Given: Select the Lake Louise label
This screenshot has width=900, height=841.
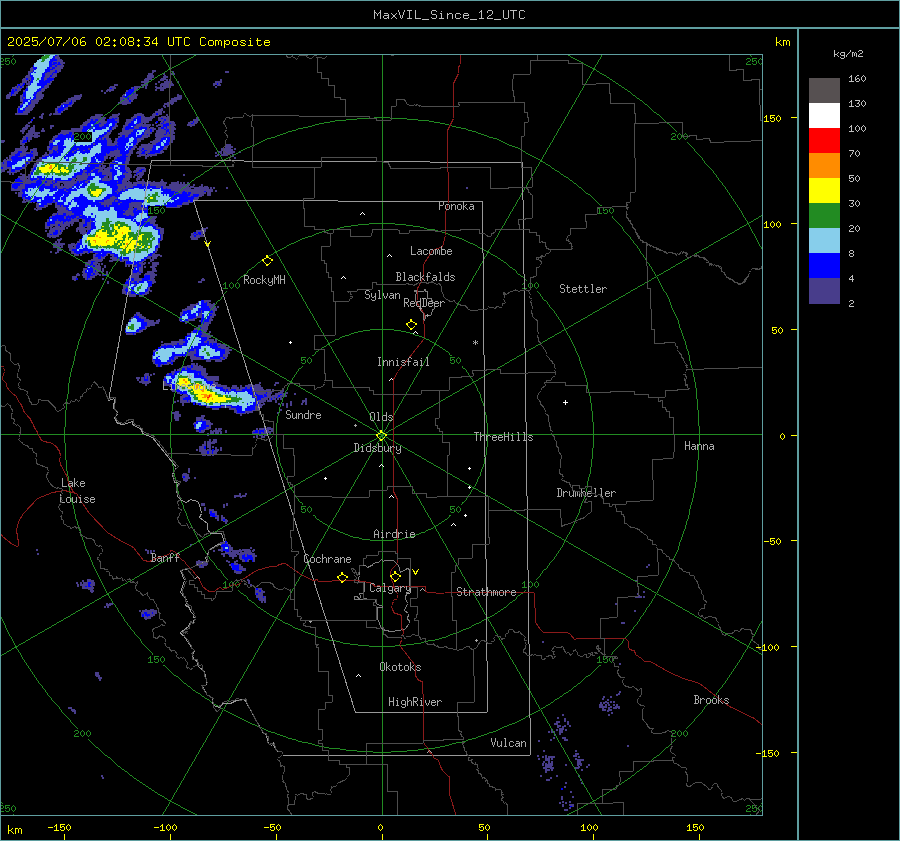Looking at the screenshot, I should click(x=77, y=491).
